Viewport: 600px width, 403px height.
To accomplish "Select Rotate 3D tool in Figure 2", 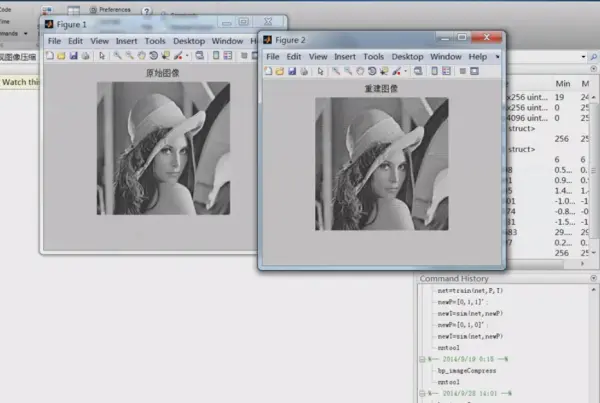I will 372,71.
